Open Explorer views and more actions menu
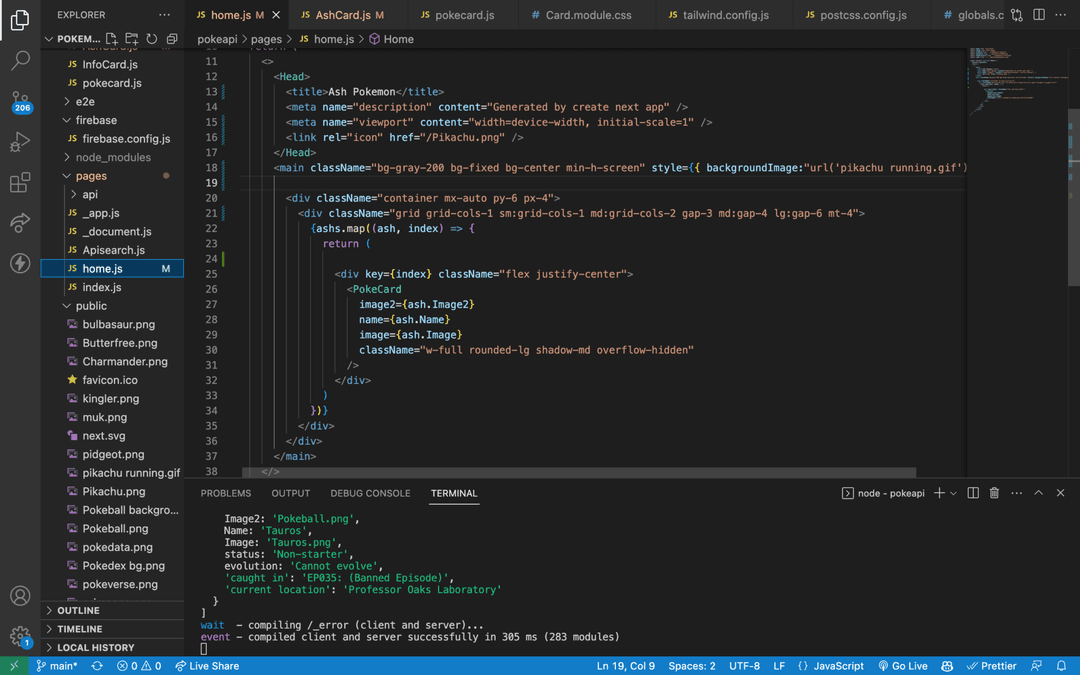This screenshot has width=1080, height=675. 164,14
